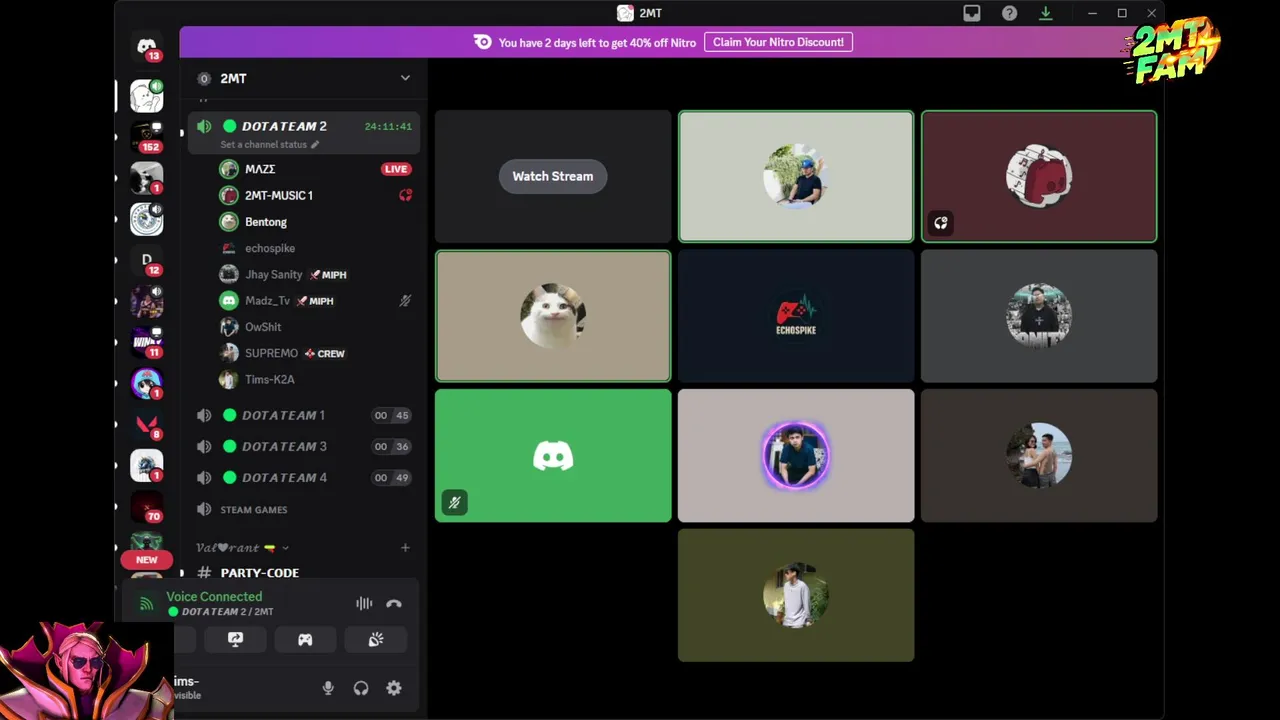Viewport: 1280px width, 720px height.
Task: Join the DOTA TEAM 3 voice channel
Action: click(x=303, y=446)
